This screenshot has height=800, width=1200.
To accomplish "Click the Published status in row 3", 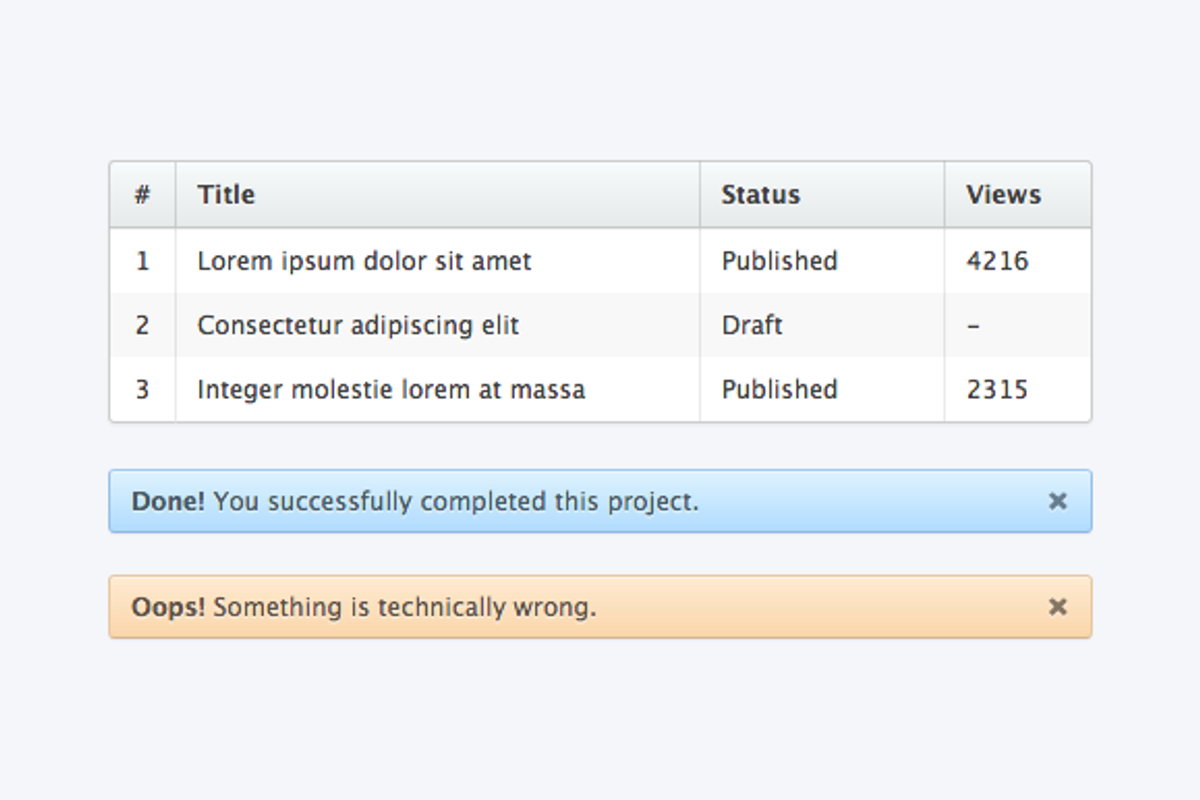I will (x=779, y=389).
